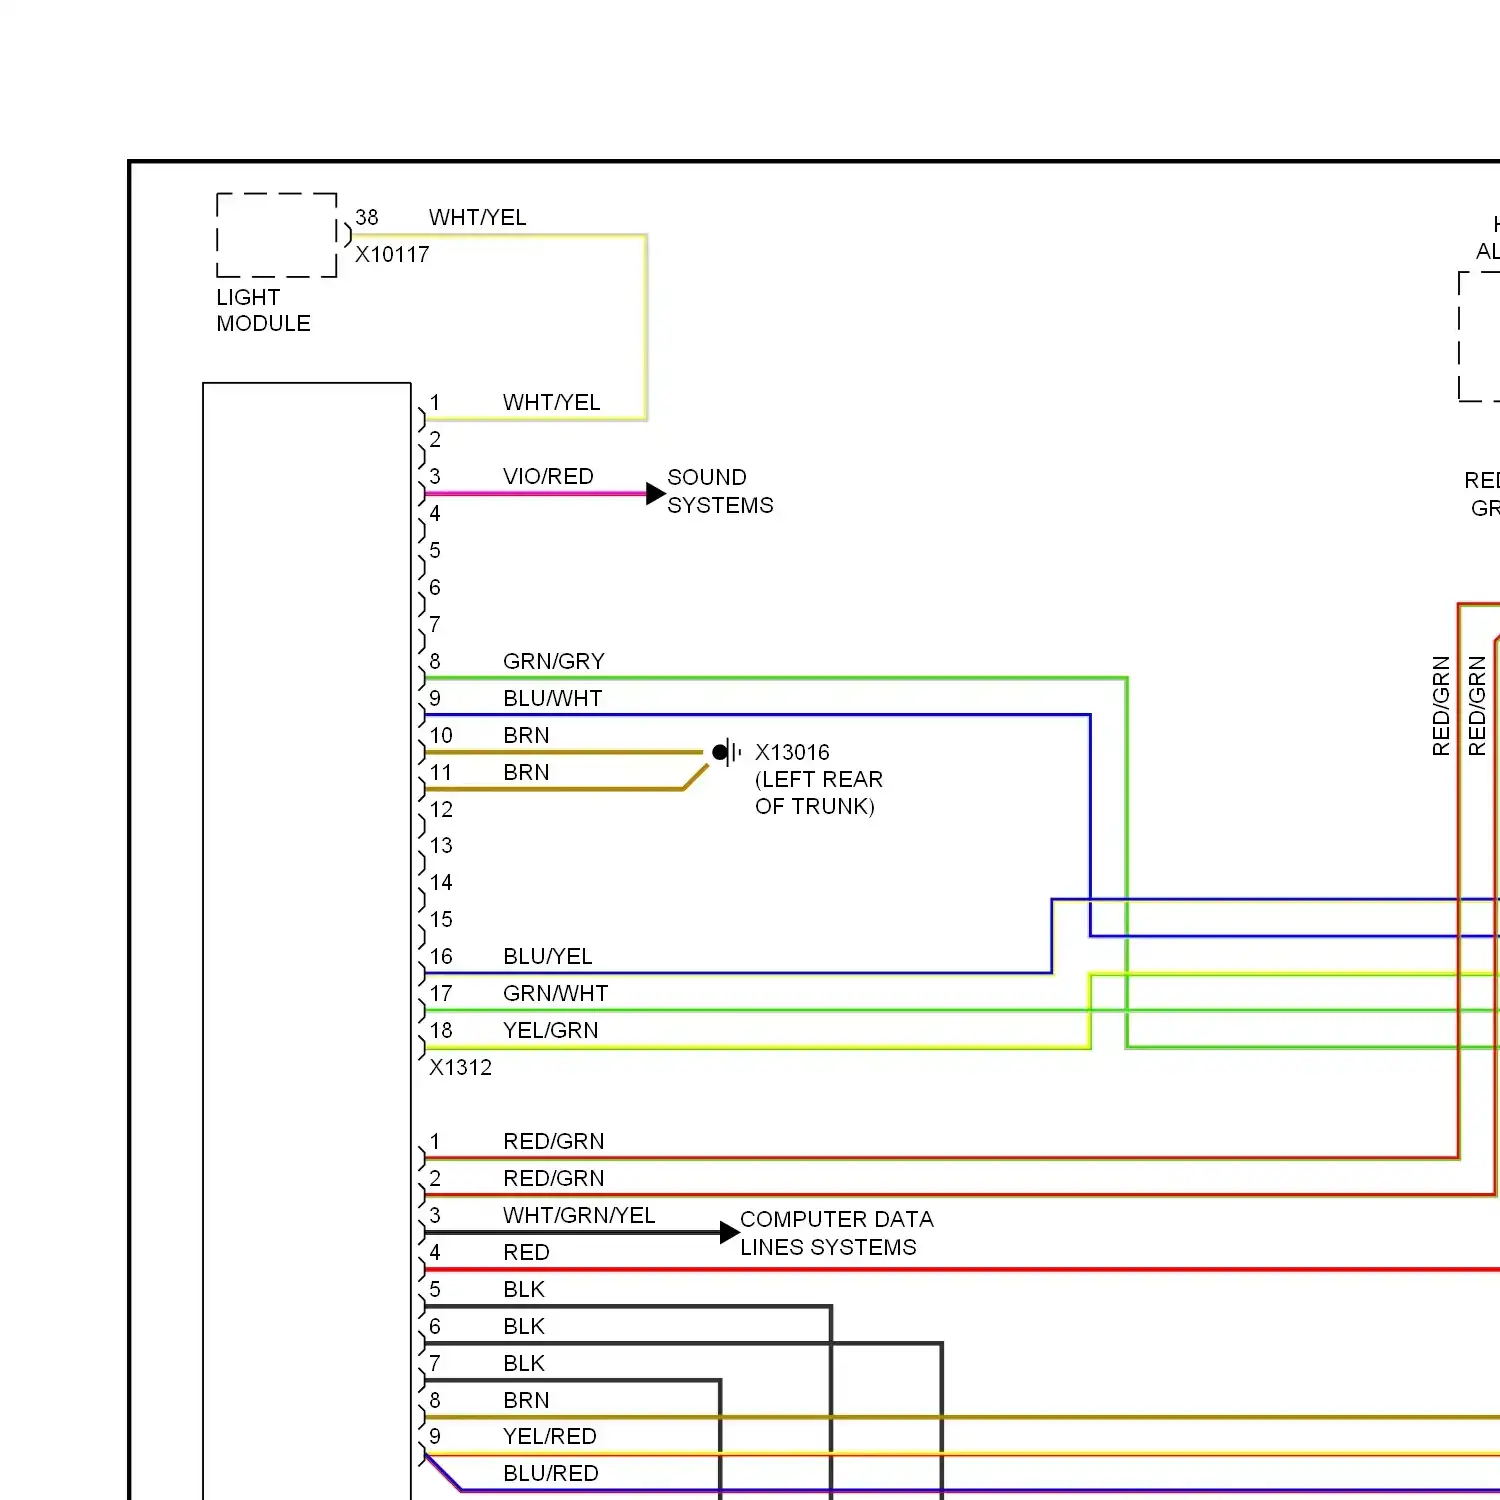Select the dashed LIGHT MODULE box
This screenshot has height=1500, width=1500.
click(x=277, y=235)
